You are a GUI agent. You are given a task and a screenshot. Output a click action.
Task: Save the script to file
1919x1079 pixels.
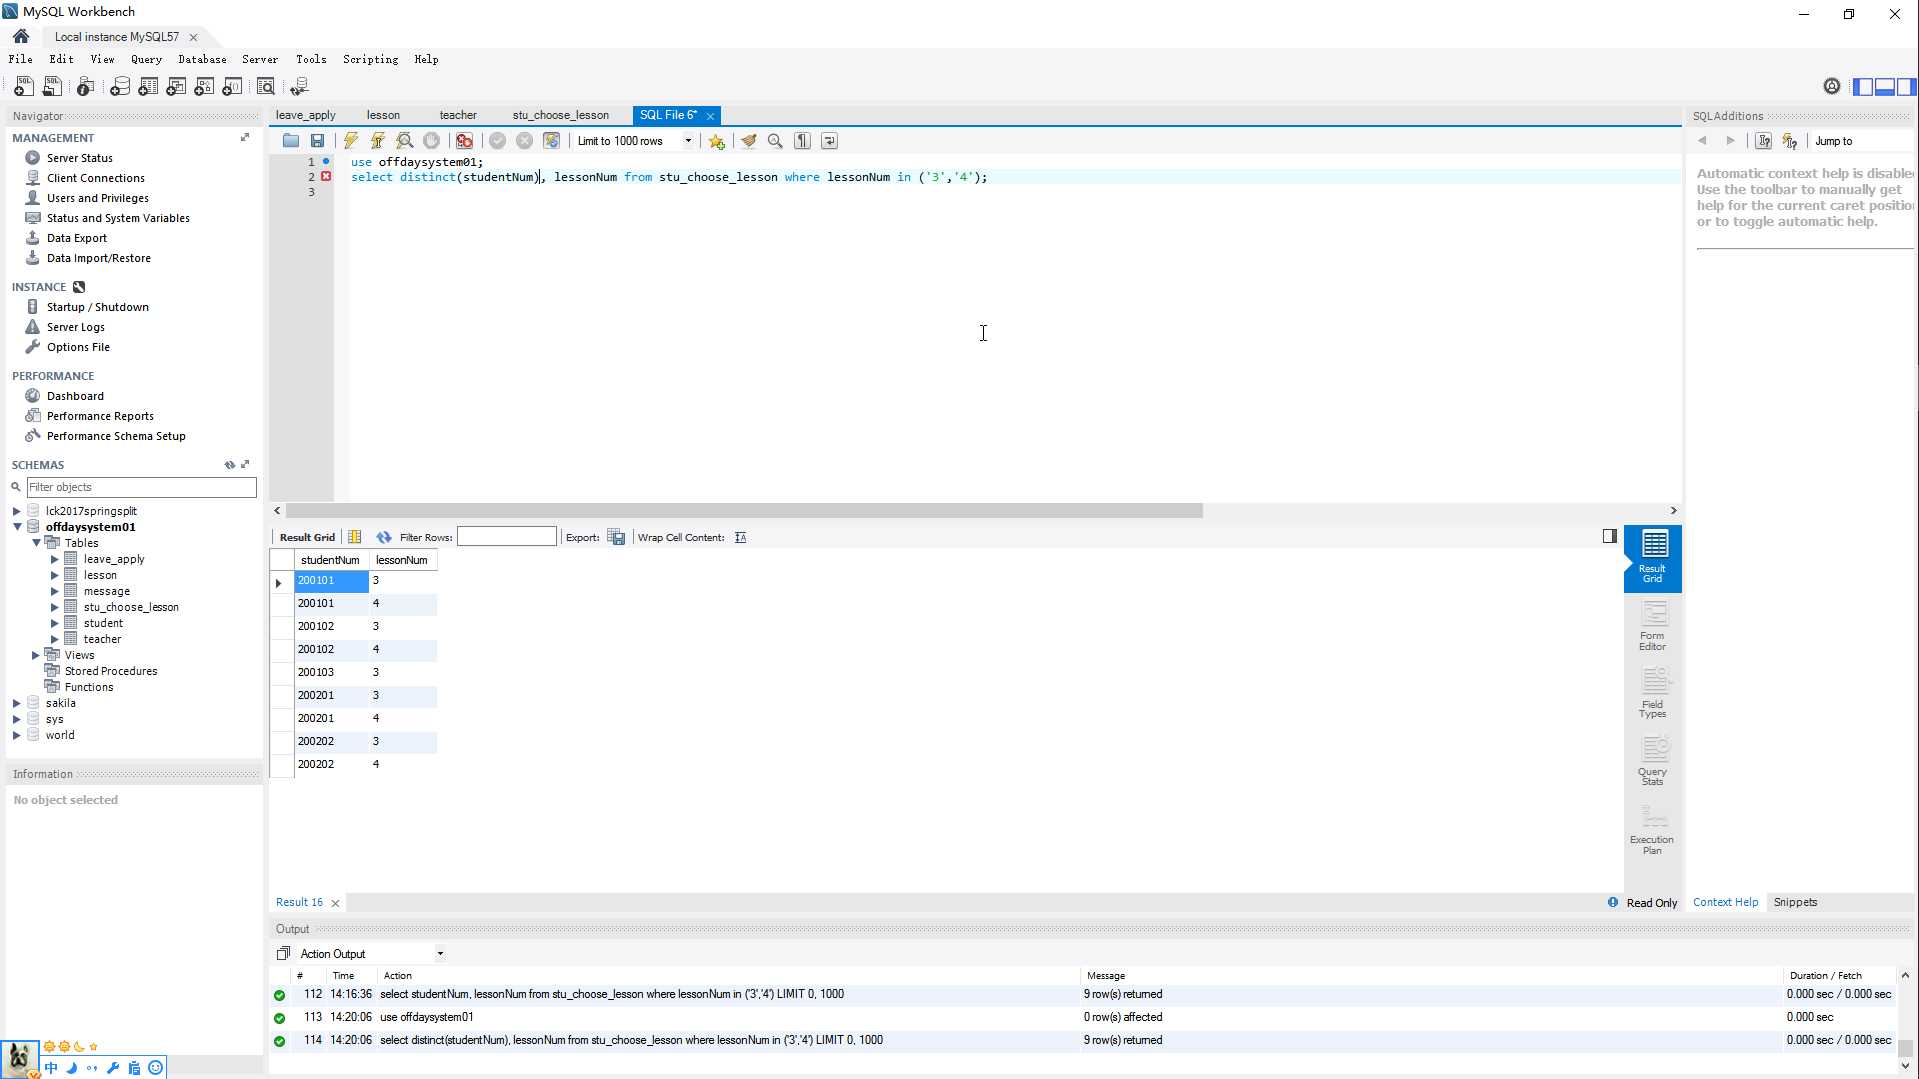[317, 141]
